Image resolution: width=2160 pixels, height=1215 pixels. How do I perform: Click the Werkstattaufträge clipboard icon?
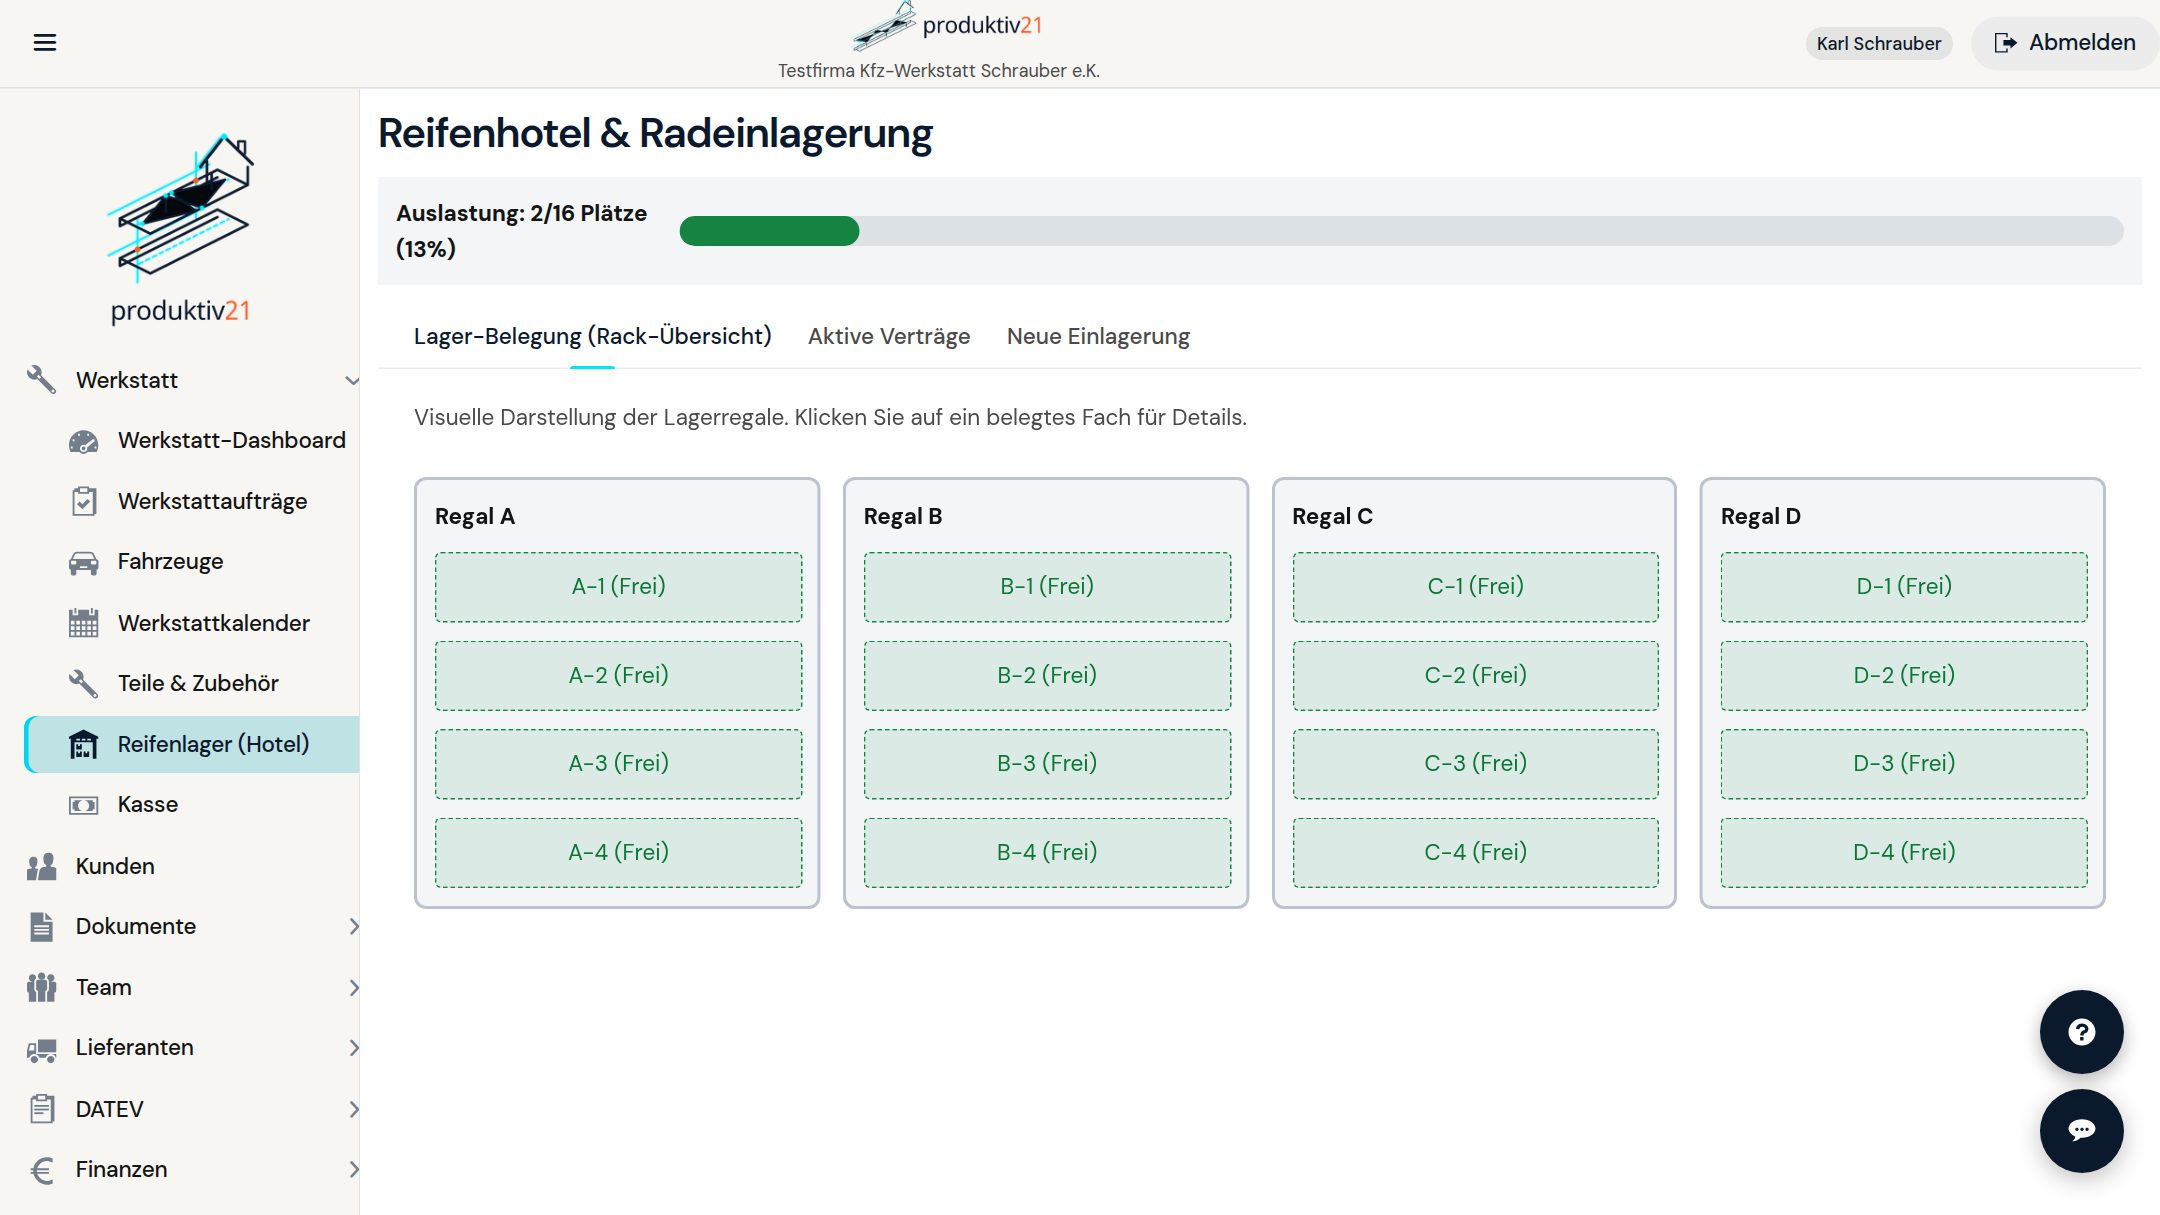[84, 501]
